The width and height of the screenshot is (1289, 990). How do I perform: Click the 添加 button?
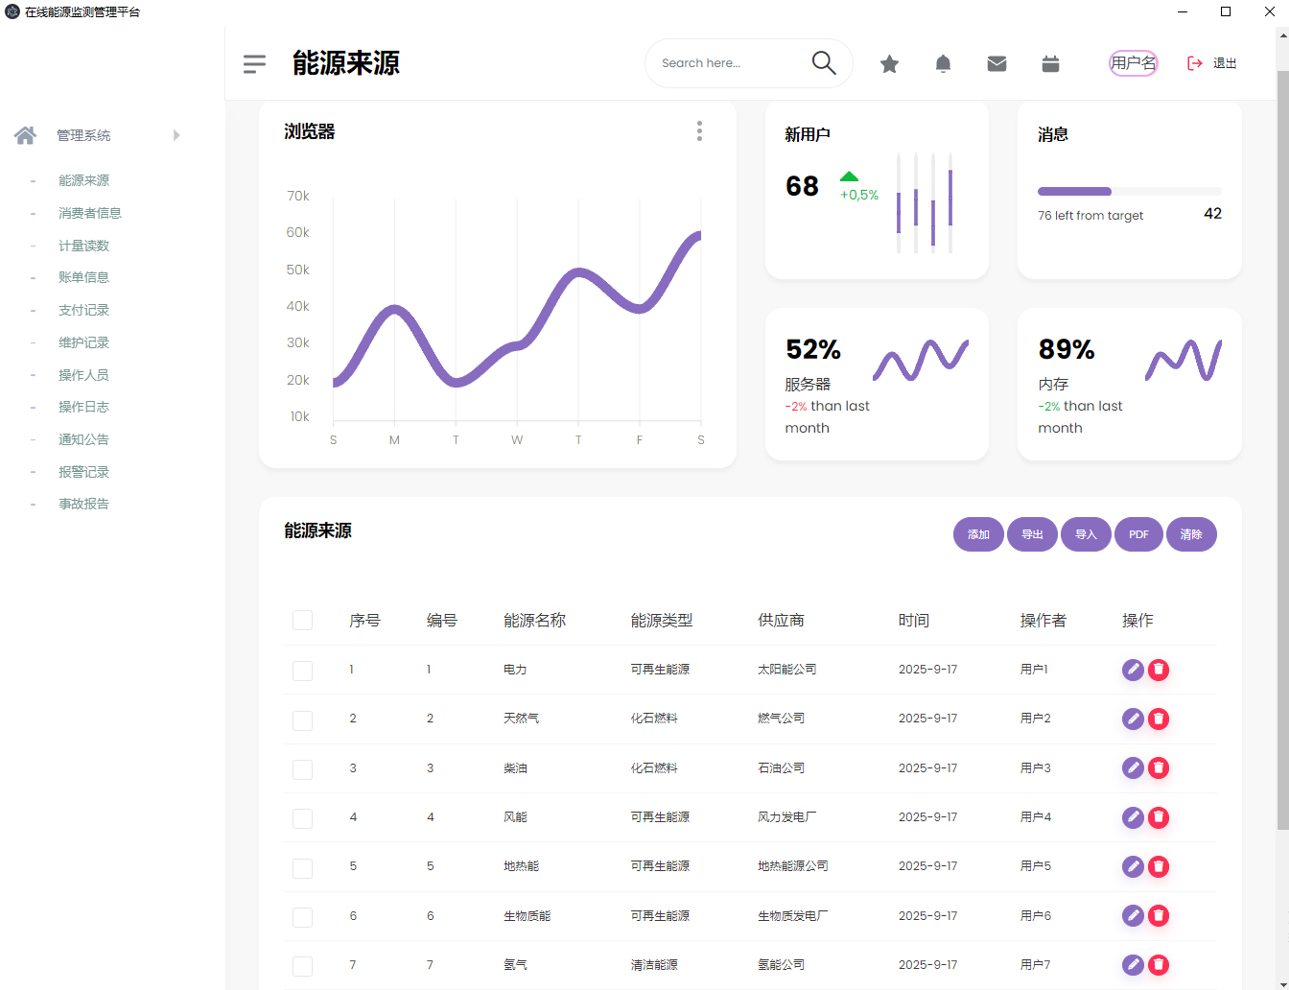(x=978, y=535)
